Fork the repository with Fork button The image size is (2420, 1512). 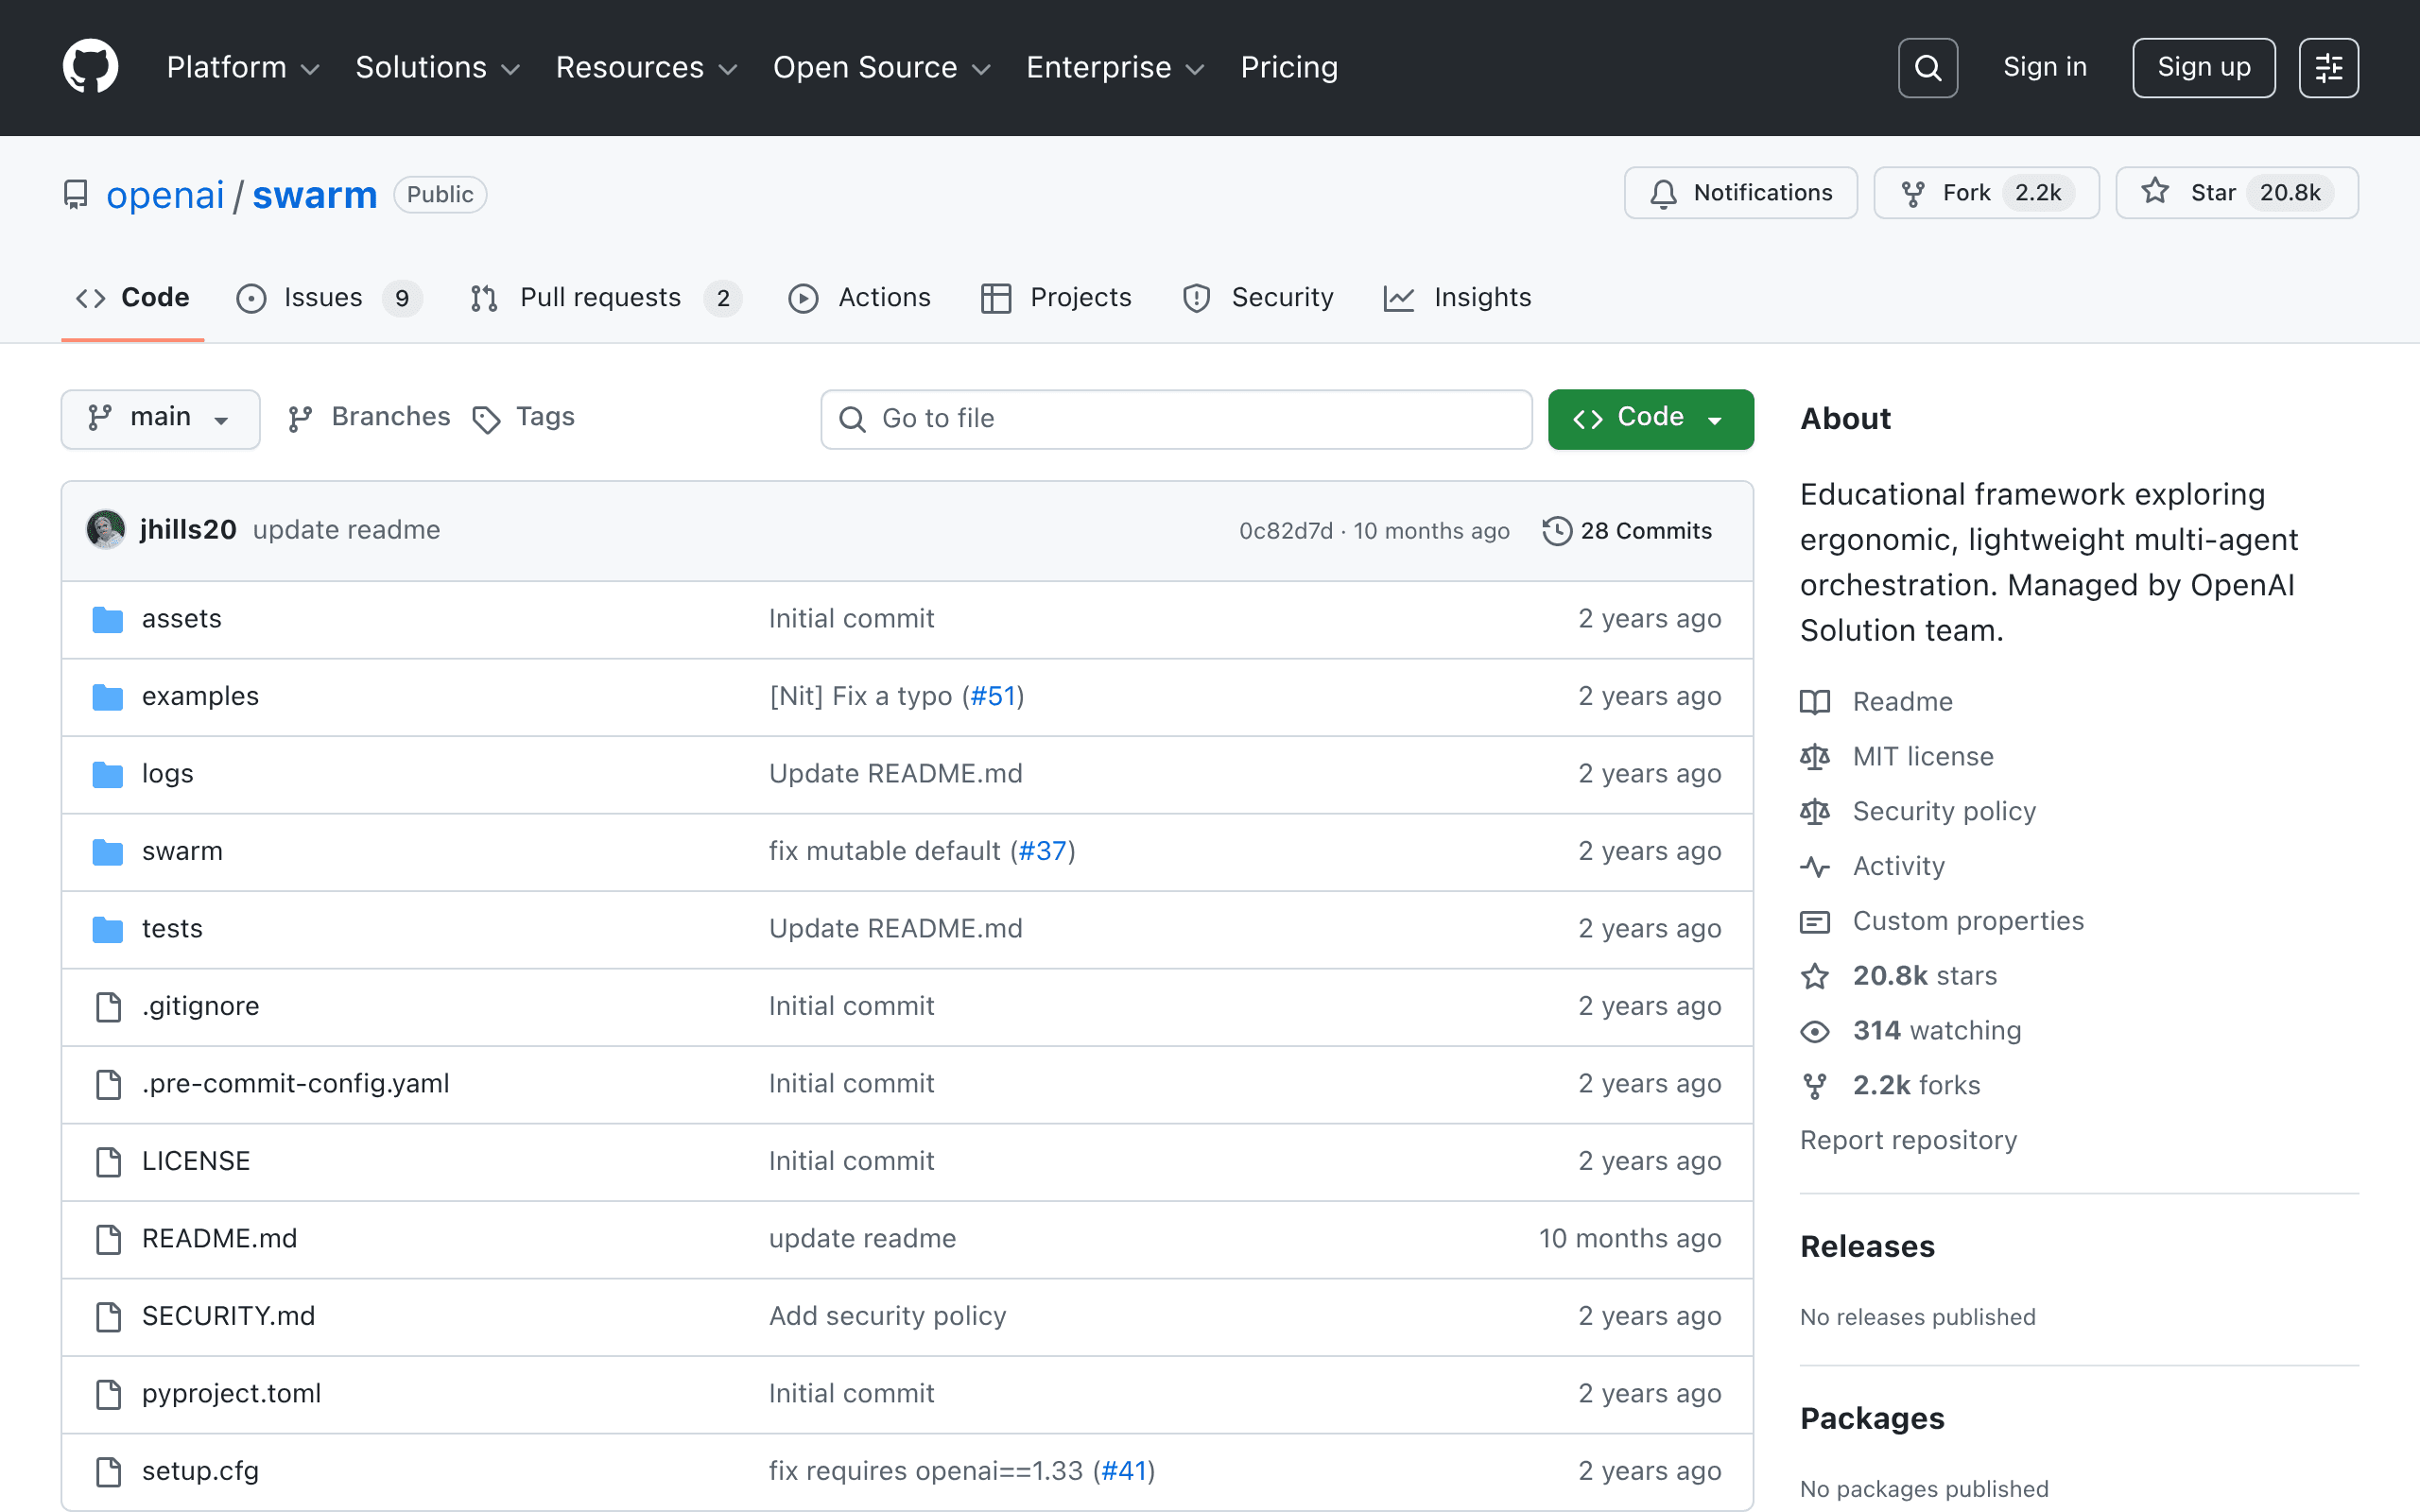coord(1986,193)
